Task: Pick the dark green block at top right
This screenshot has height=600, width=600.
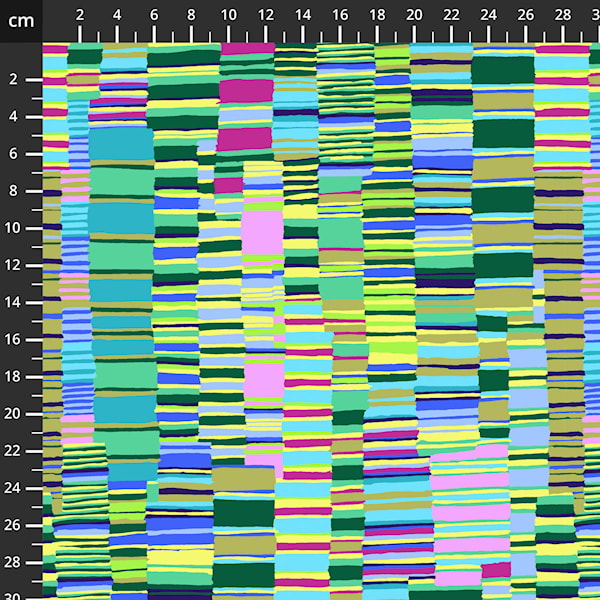Action: (x=502, y=70)
